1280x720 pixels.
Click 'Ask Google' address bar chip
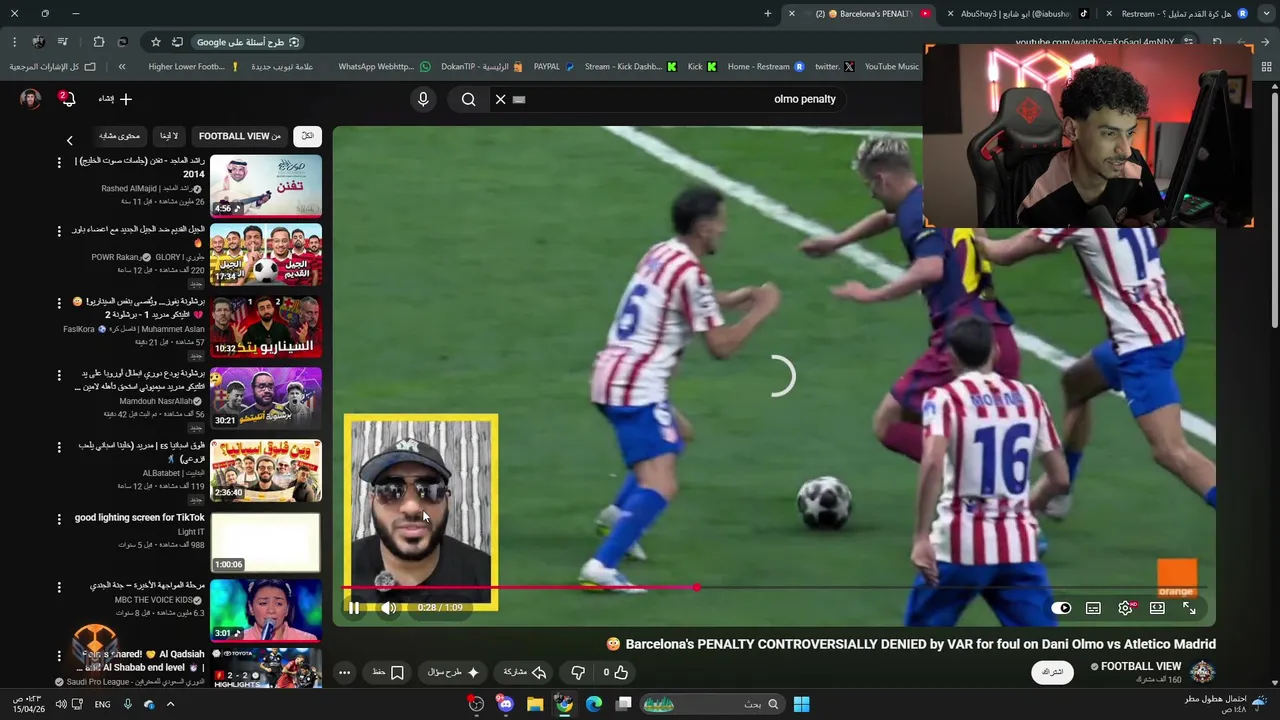click(x=247, y=42)
